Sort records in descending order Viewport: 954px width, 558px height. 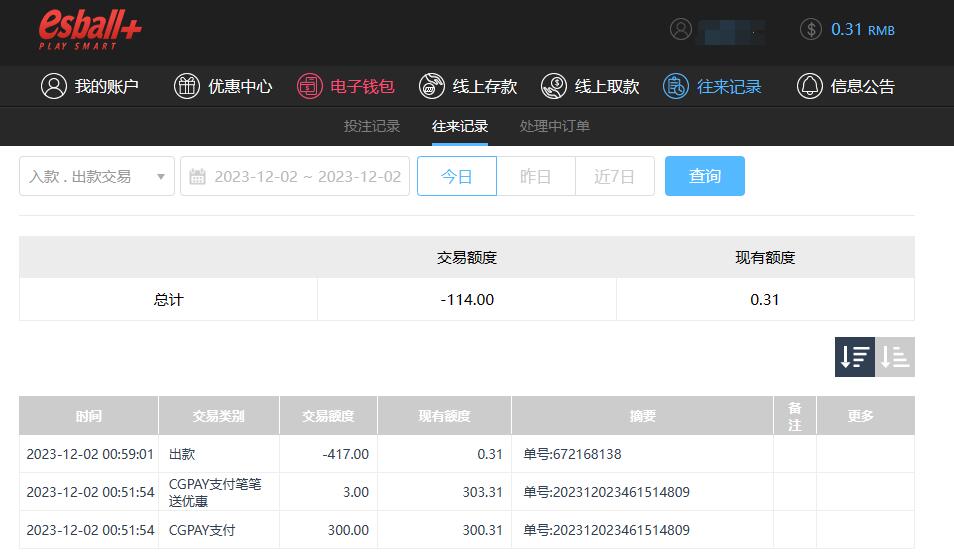pos(855,357)
